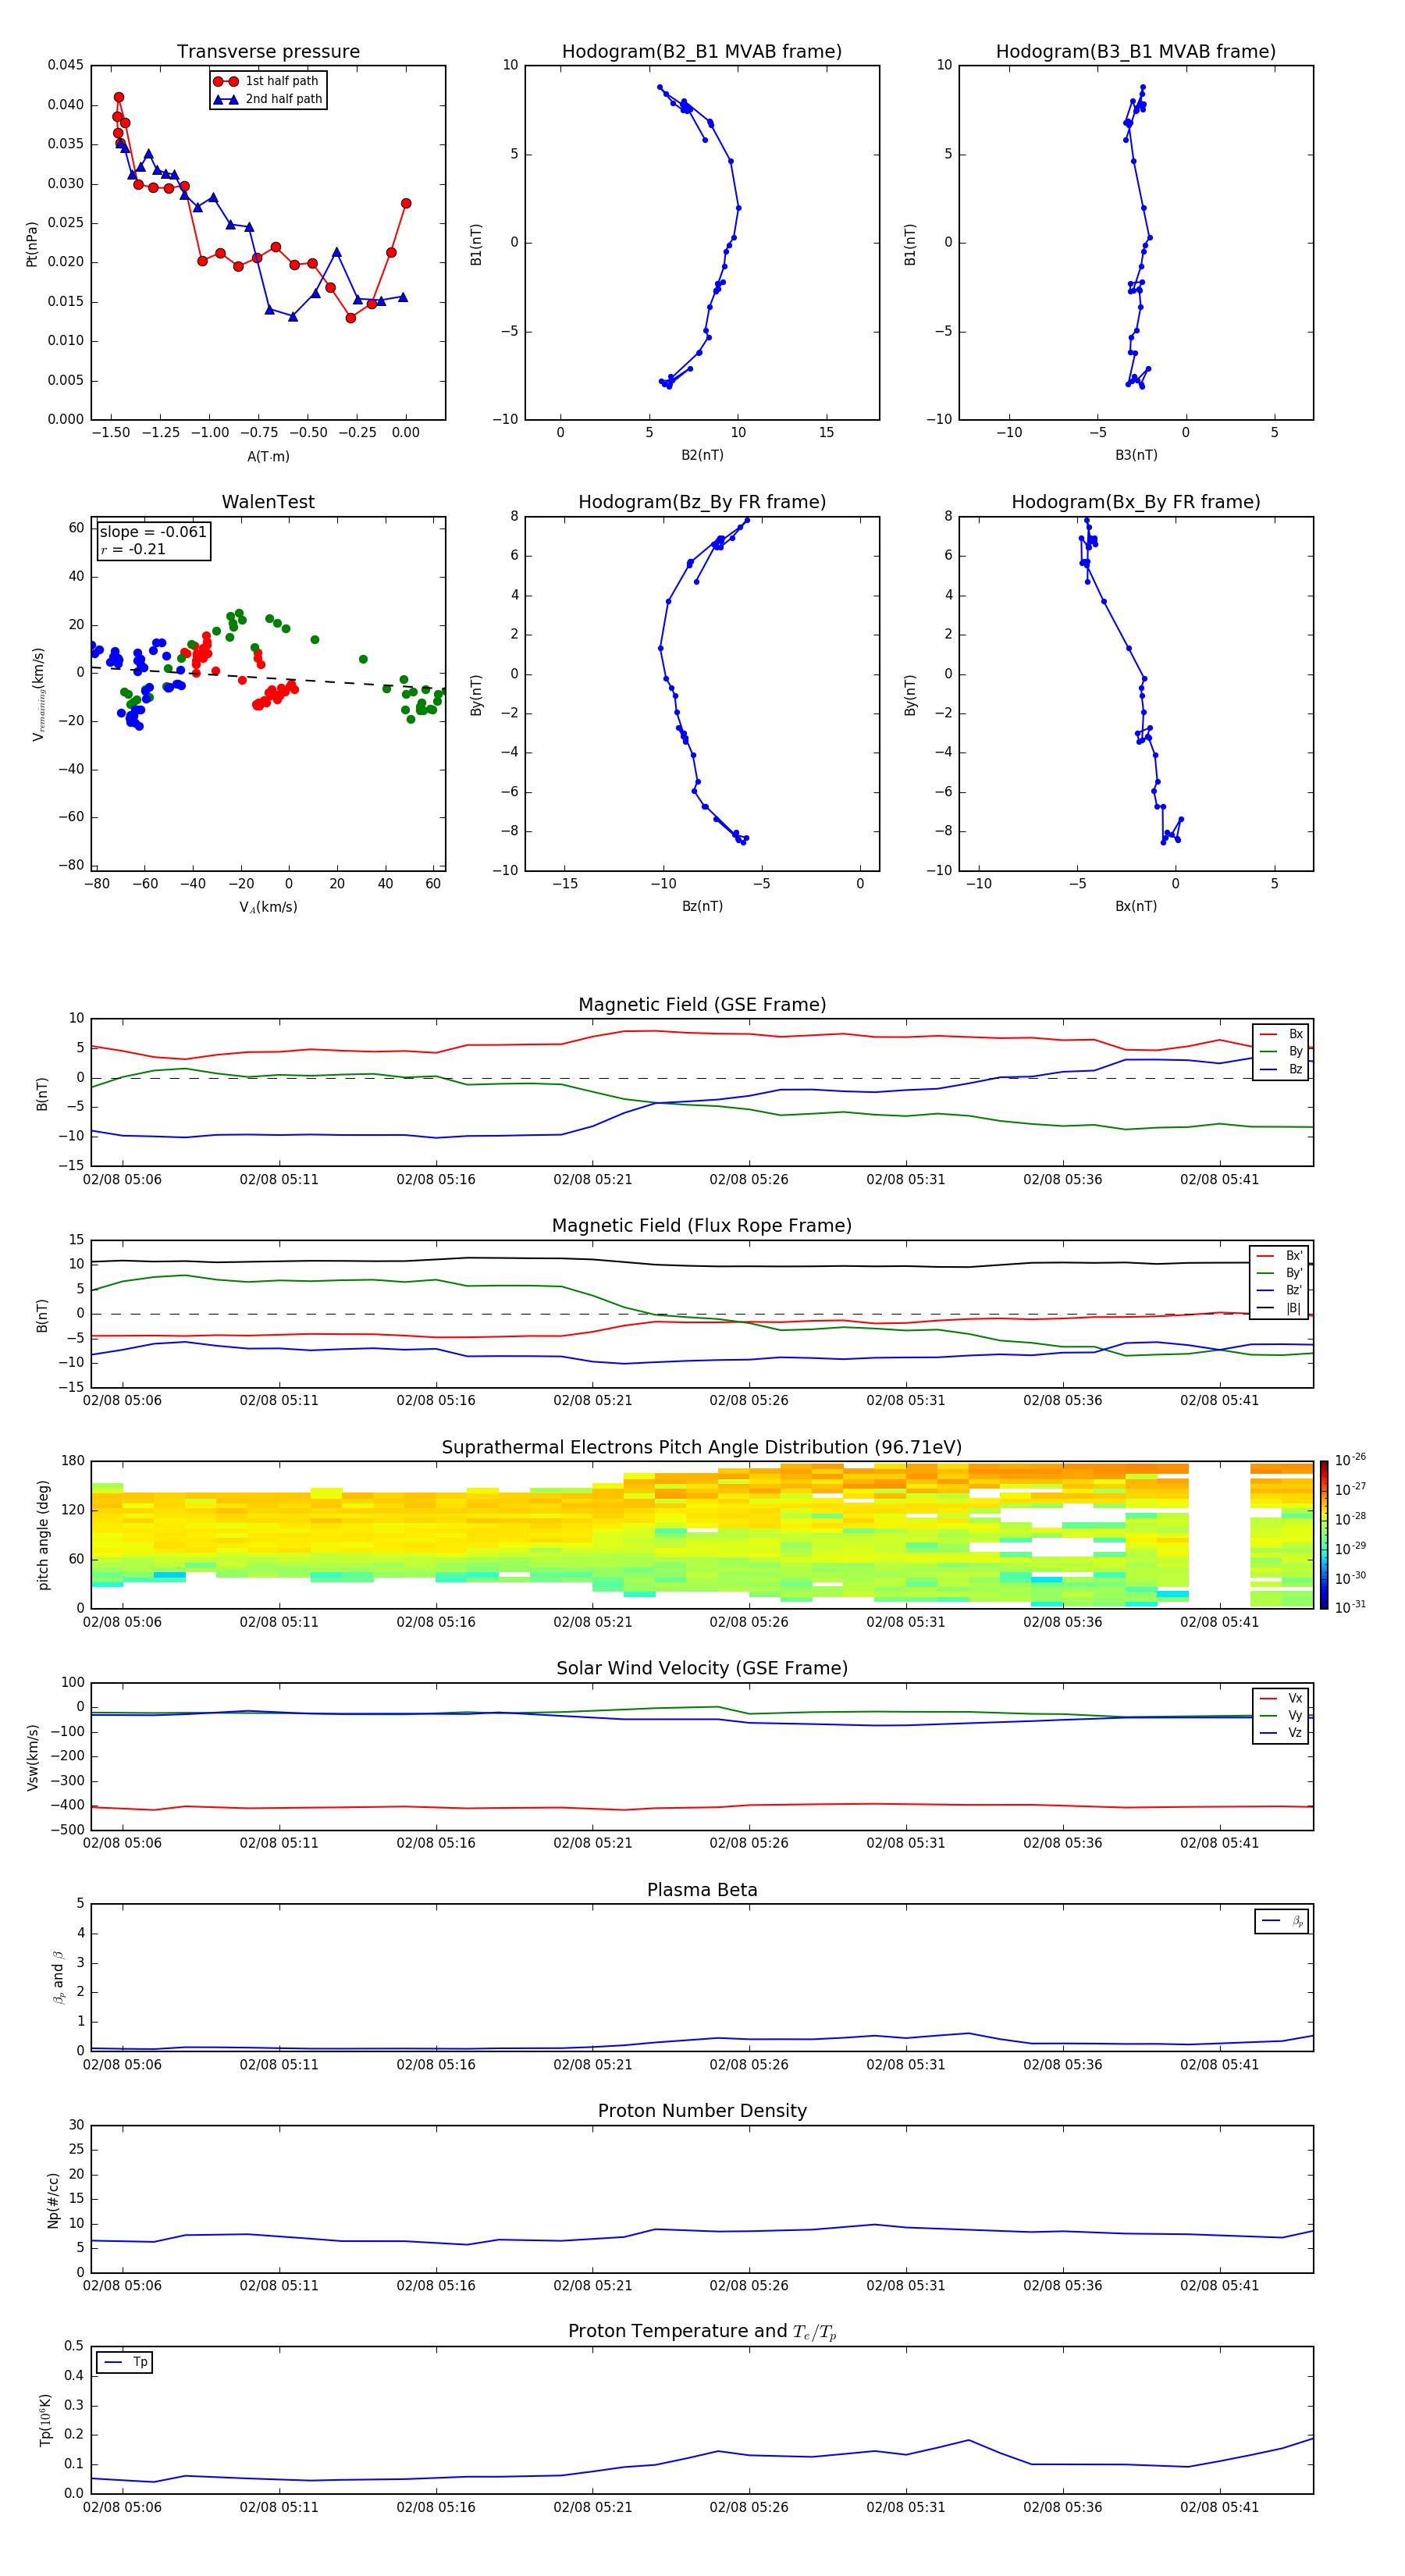Click the white data gap in pitch angle plot

coord(1219,1534)
